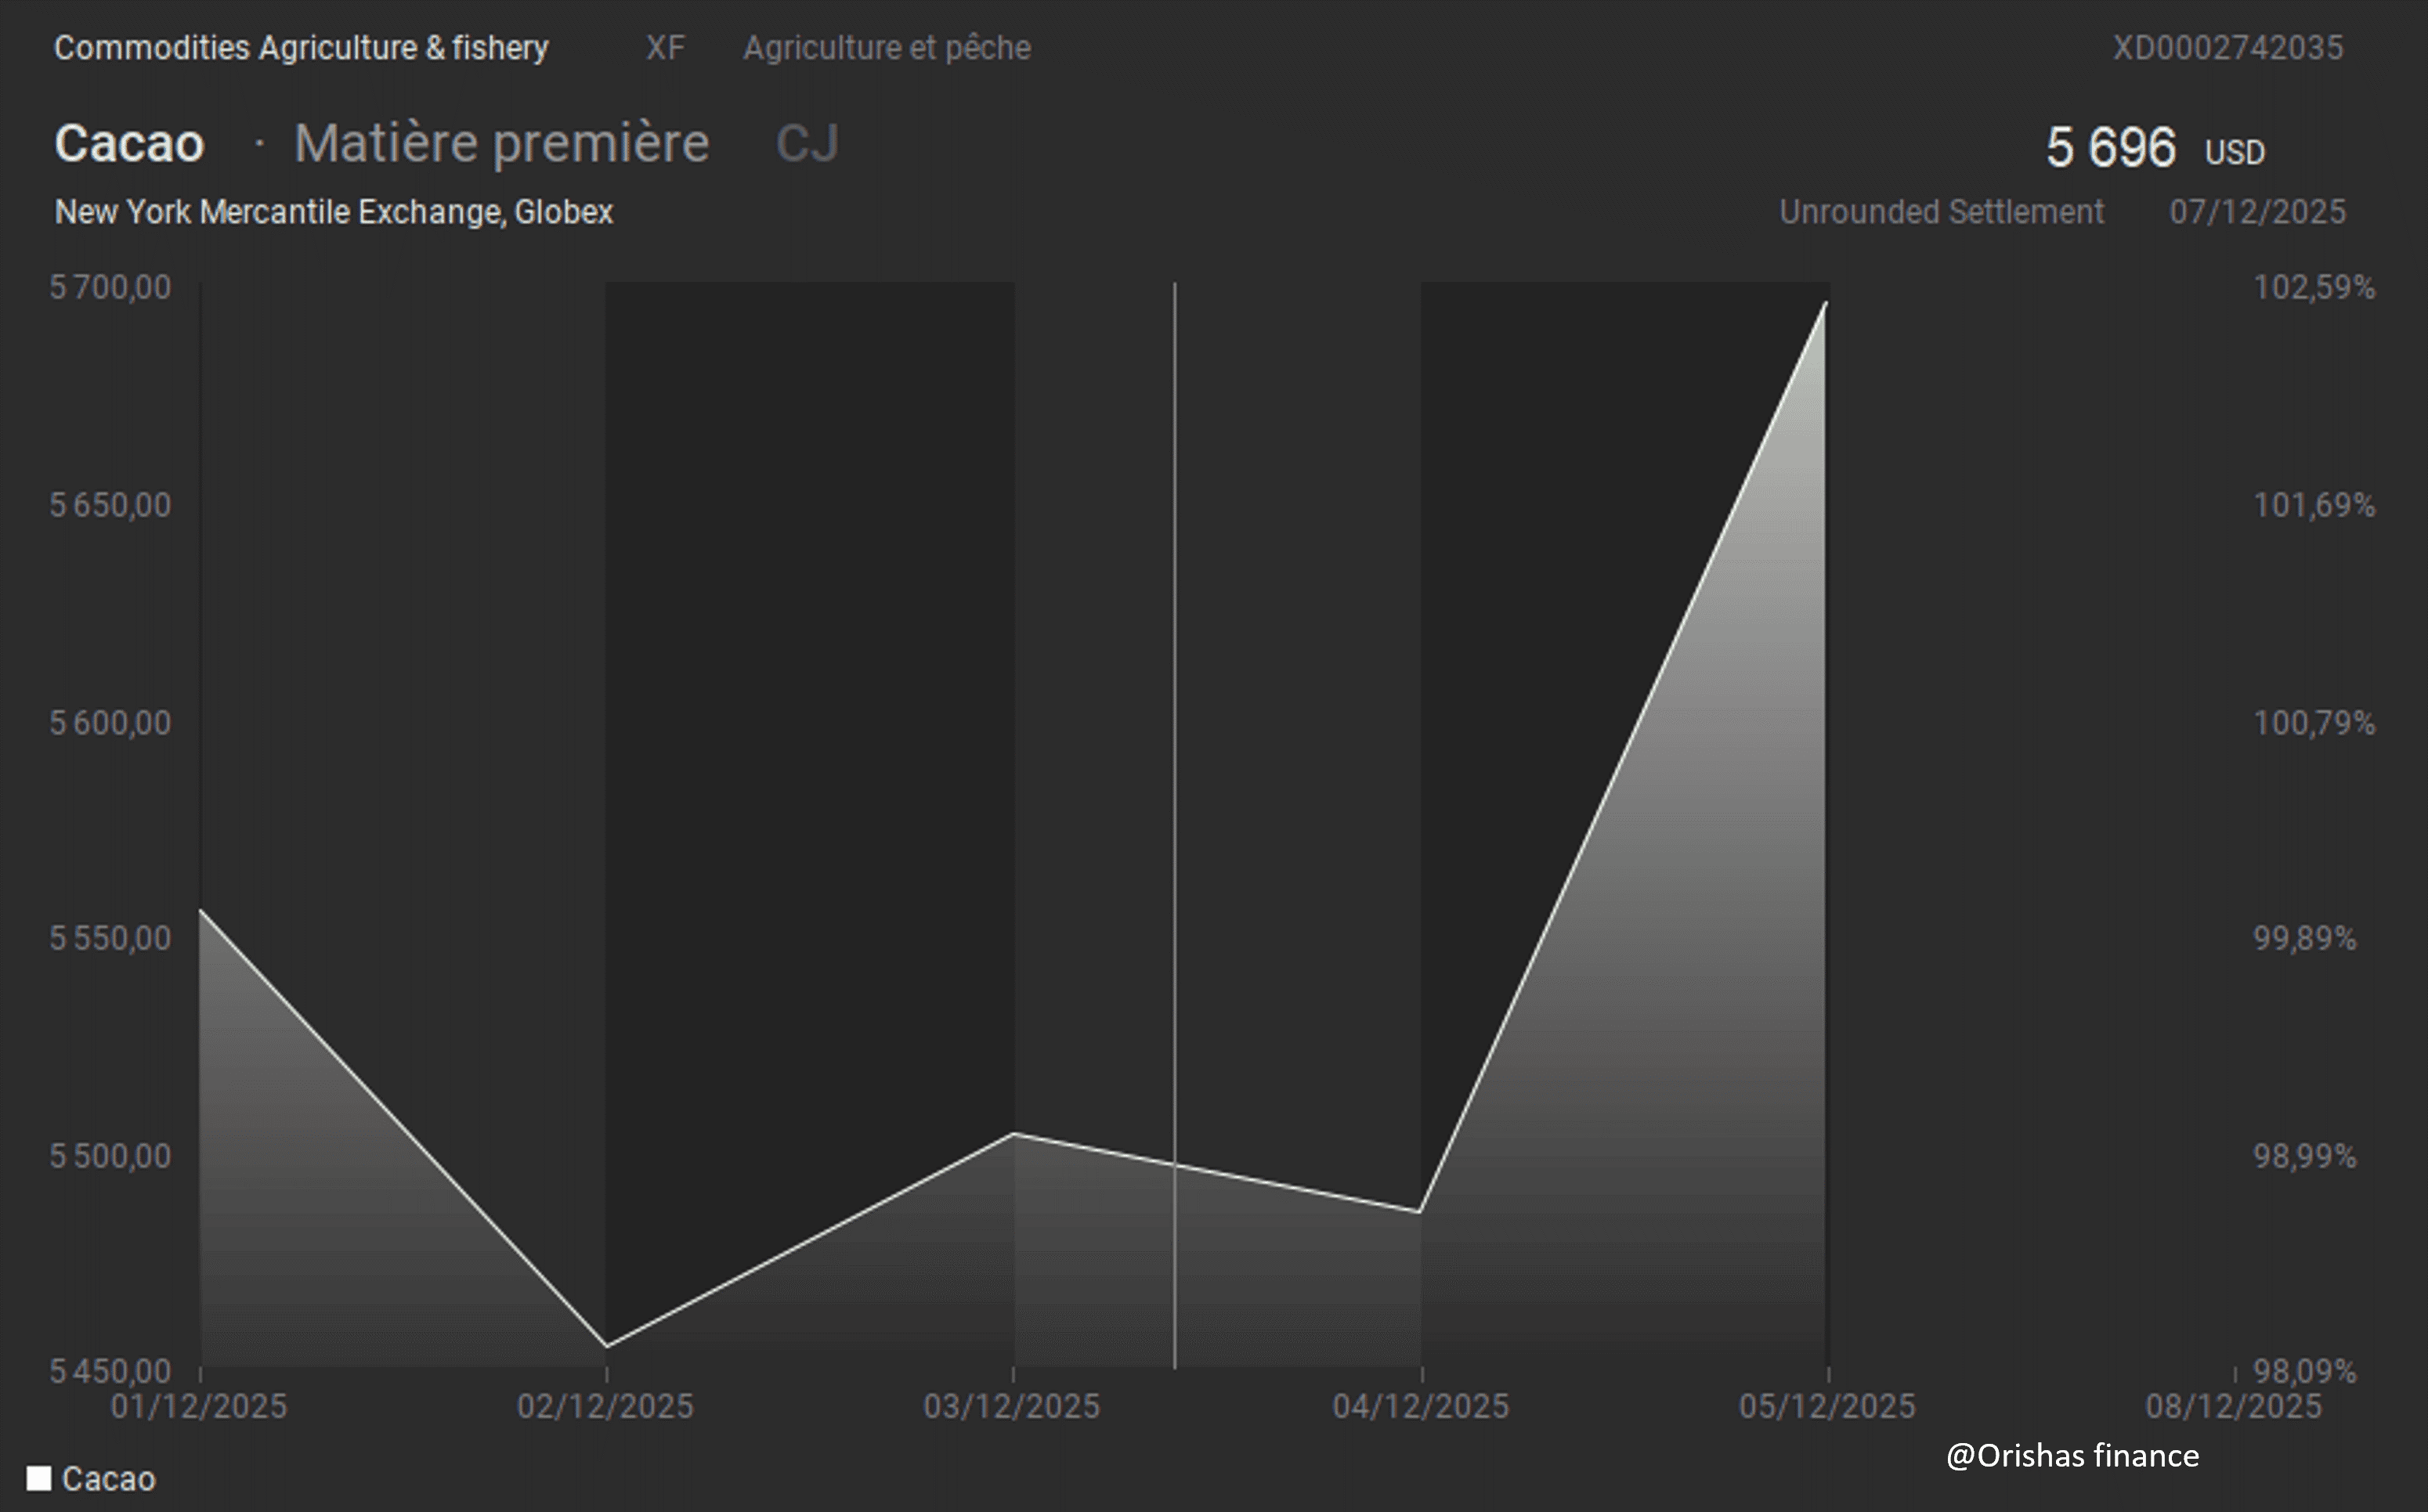Click the Cacao legend label

coord(108,1479)
